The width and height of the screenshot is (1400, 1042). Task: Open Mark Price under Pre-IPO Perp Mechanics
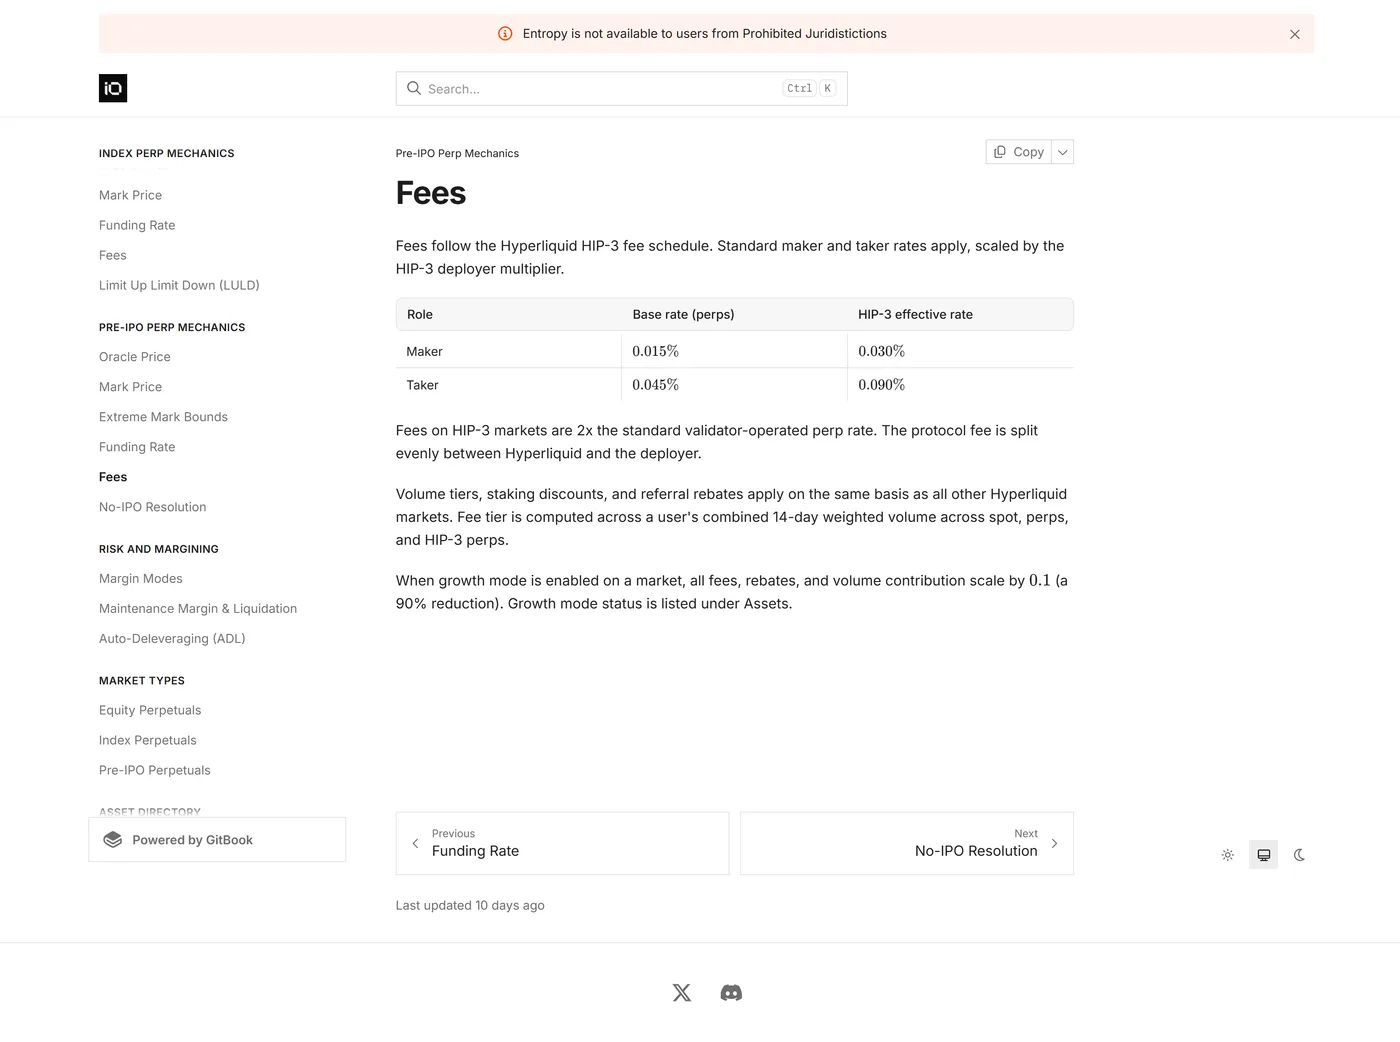(x=130, y=387)
